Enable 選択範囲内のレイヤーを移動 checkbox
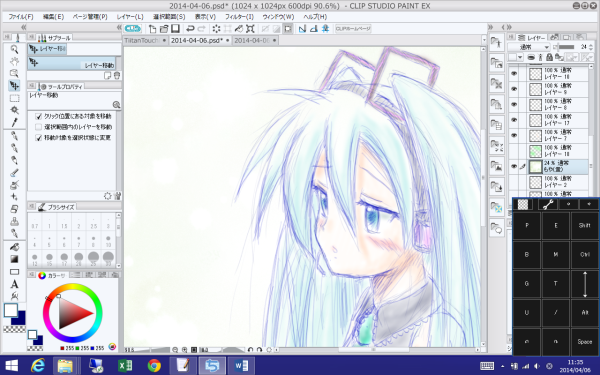Image resolution: width=600 pixels, height=375 pixels. pyautogui.click(x=38, y=127)
